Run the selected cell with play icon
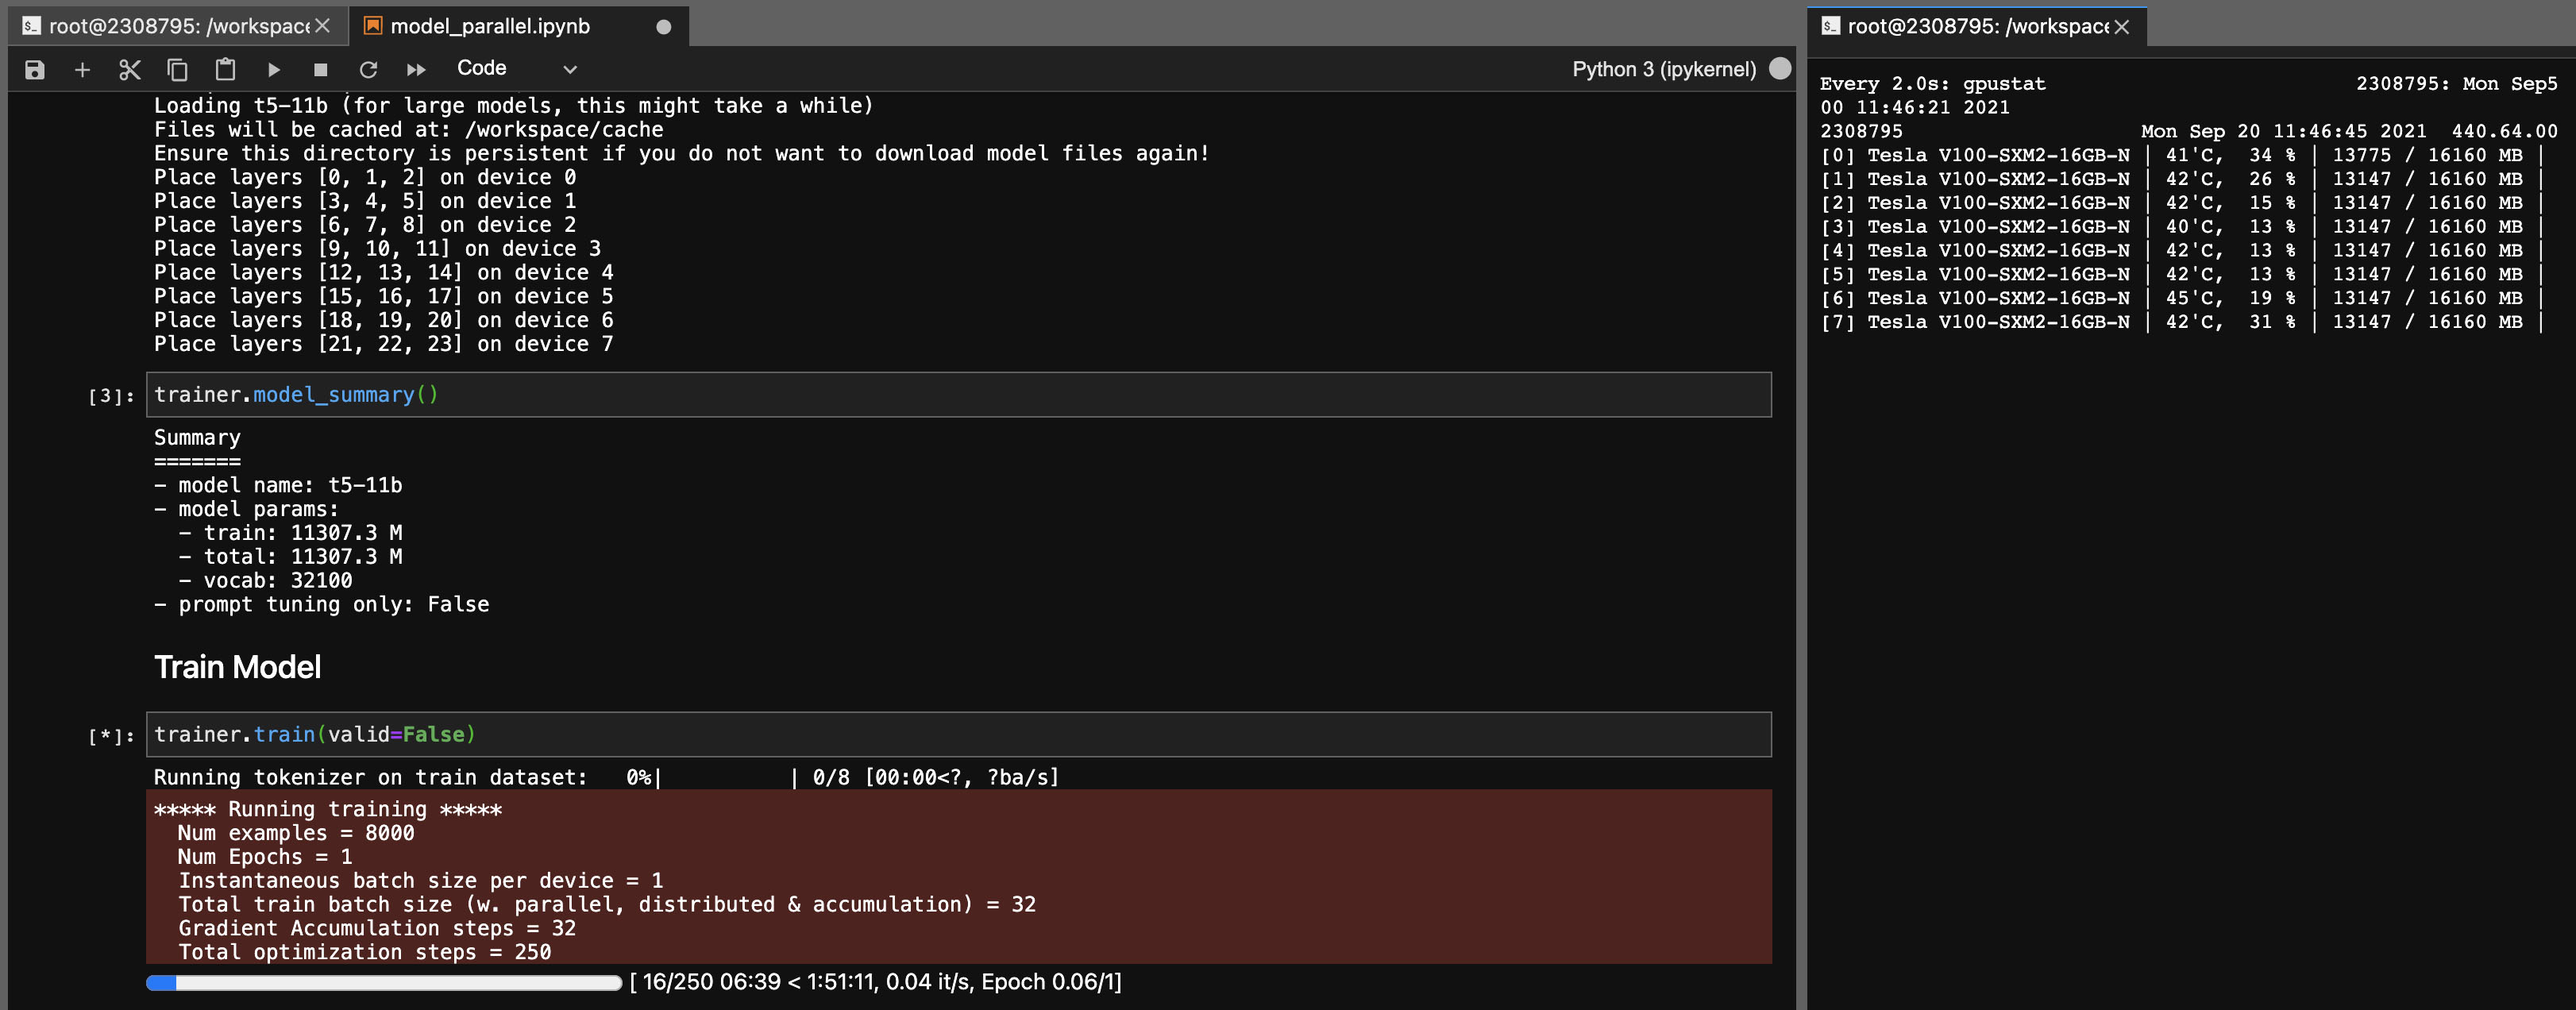 (273, 69)
